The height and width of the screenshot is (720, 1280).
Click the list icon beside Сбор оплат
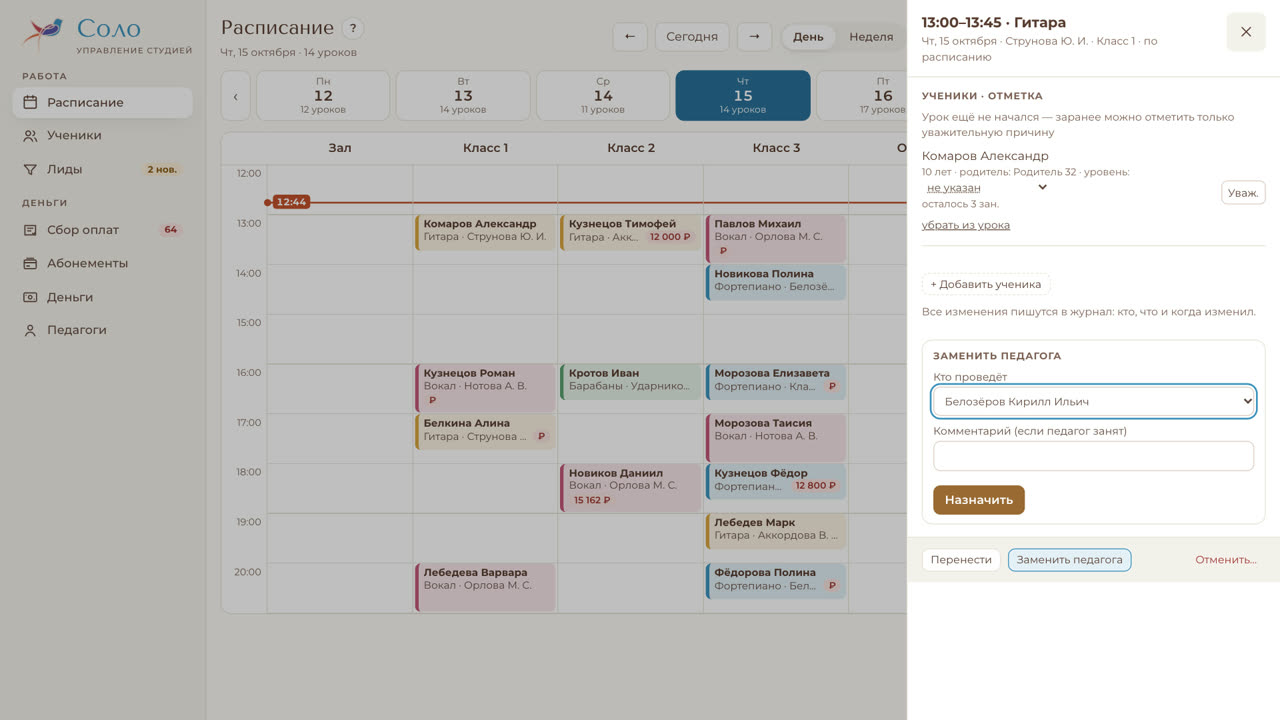click(30, 230)
